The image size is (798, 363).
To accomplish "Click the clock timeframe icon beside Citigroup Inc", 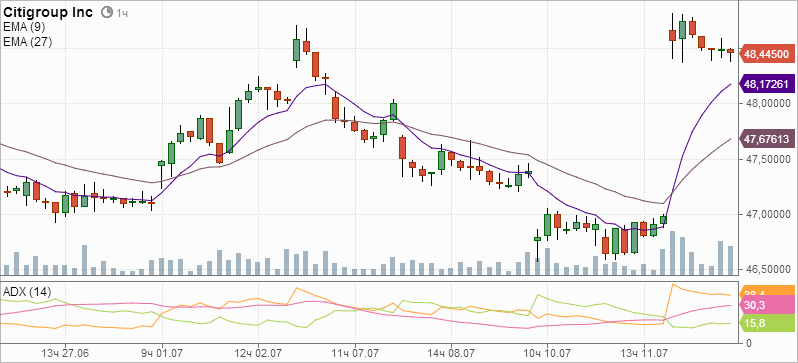I will 107,13.
